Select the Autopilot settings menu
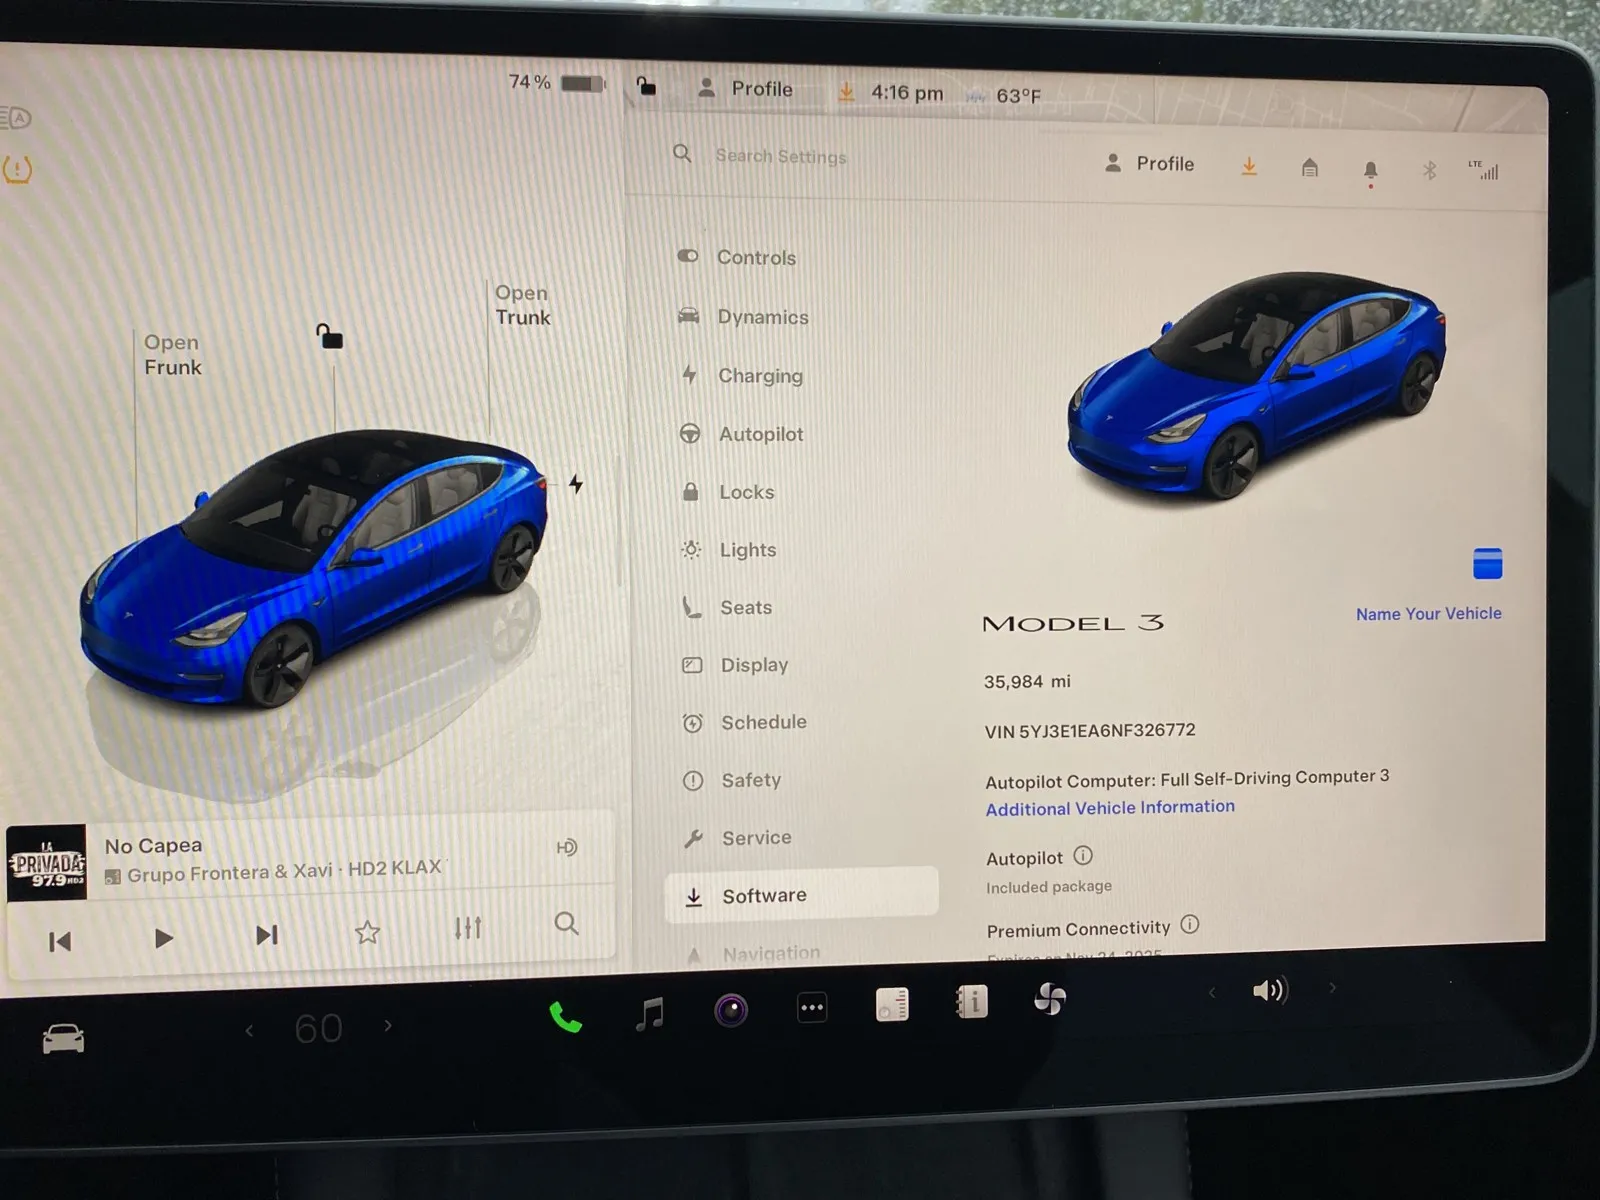Viewport: 1600px width, 1200px height. click(x=760, y=434)
